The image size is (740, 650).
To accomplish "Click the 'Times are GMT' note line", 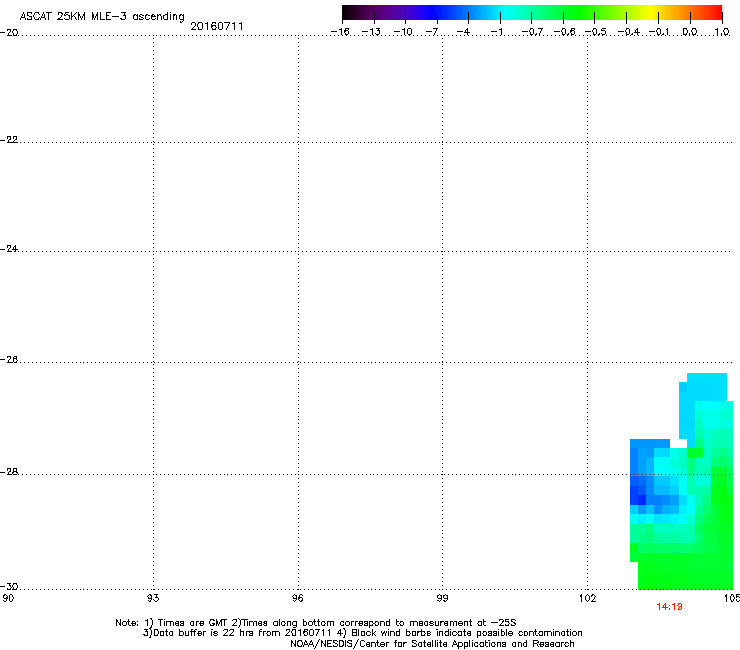I will tap(316, 623).
